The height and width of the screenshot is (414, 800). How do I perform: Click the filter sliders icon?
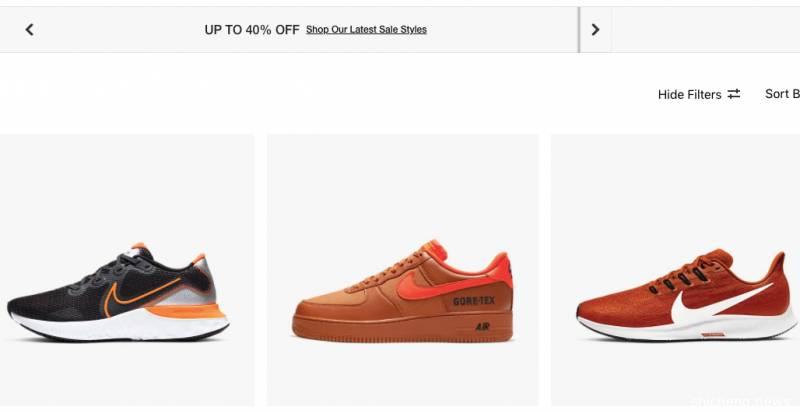tap(734, 94)
